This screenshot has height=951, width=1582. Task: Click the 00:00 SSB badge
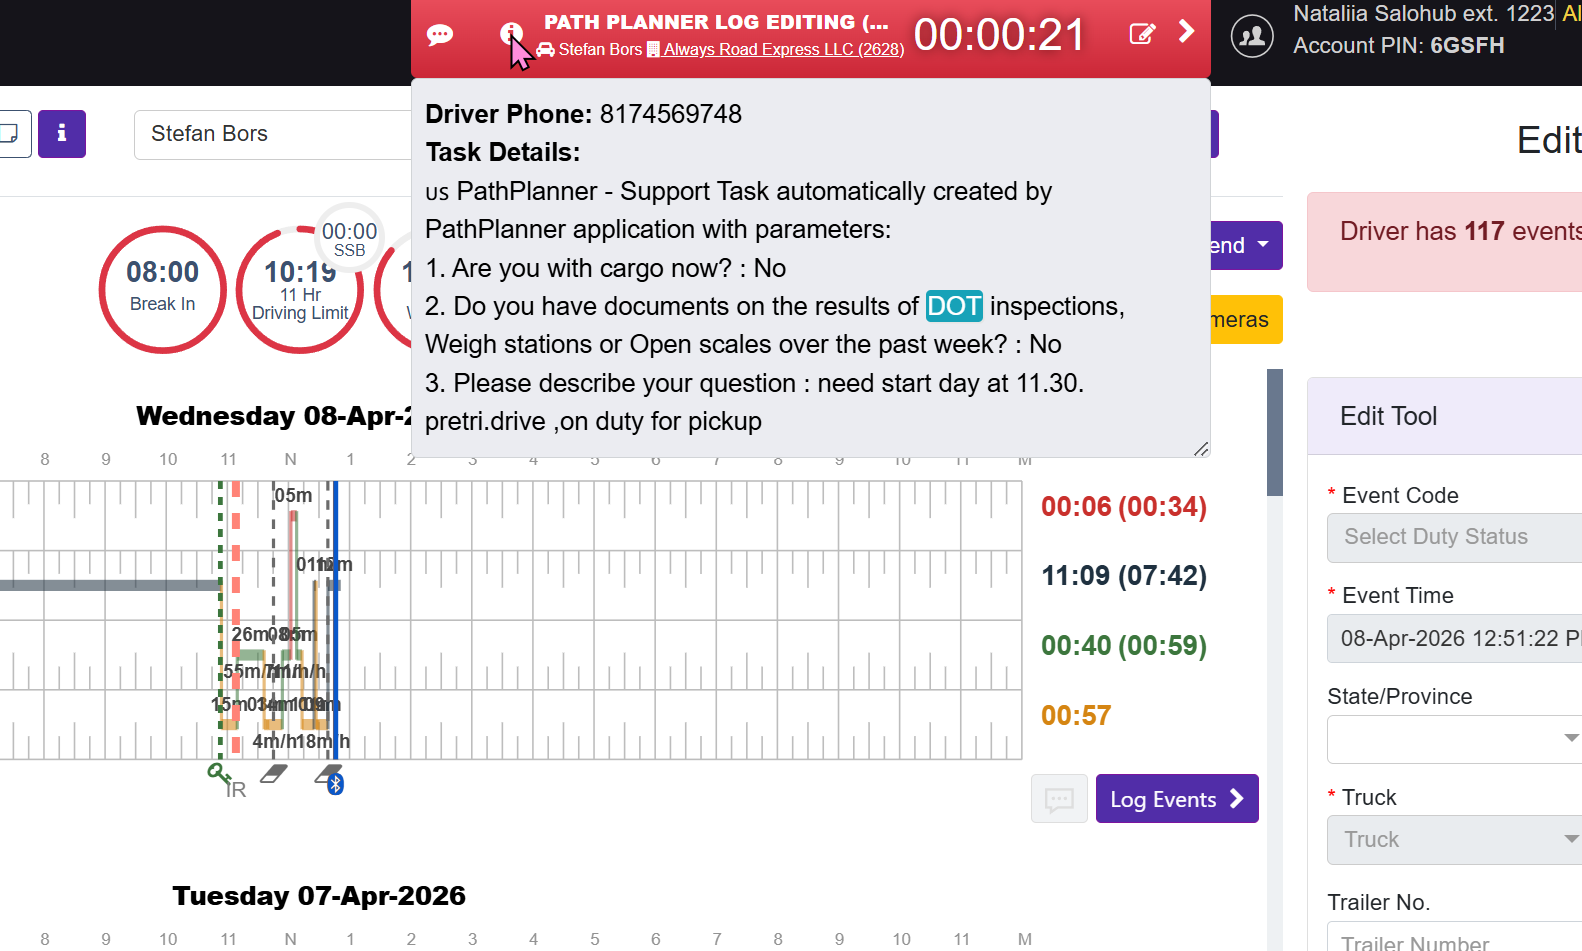349,238
